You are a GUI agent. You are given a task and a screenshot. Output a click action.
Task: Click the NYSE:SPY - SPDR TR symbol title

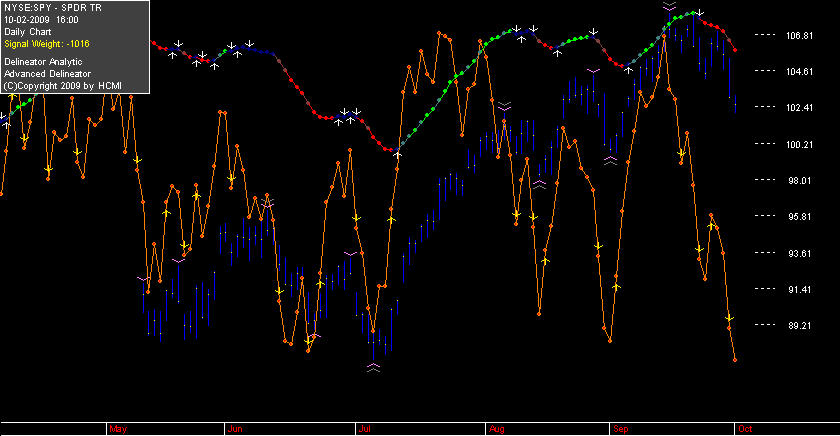click(53, 8)
